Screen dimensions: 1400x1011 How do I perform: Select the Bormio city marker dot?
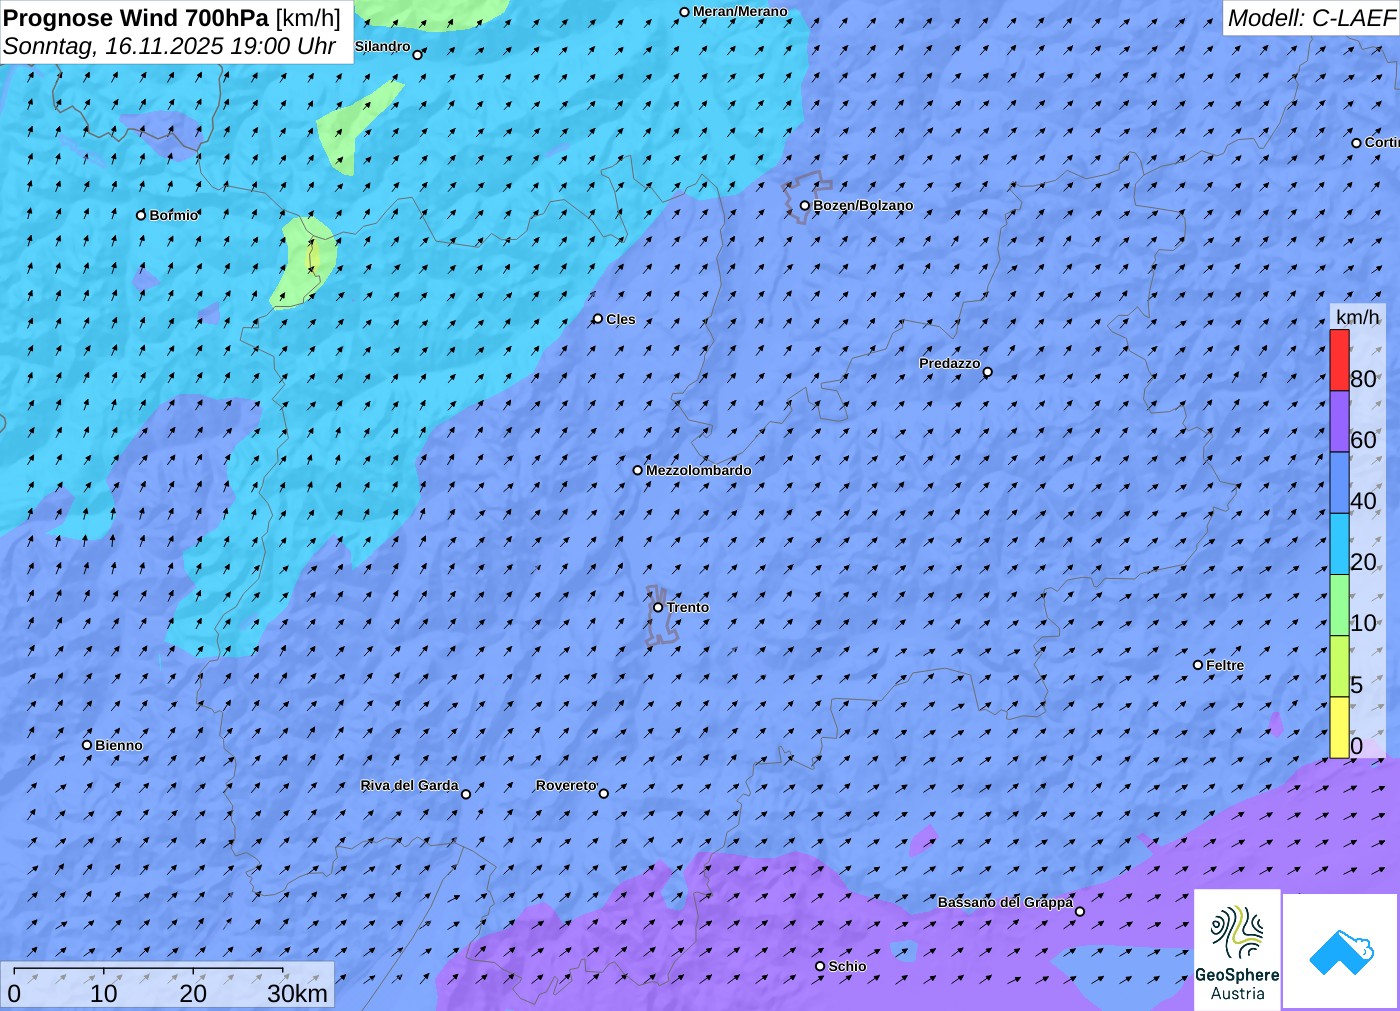[x=141, y=215]
